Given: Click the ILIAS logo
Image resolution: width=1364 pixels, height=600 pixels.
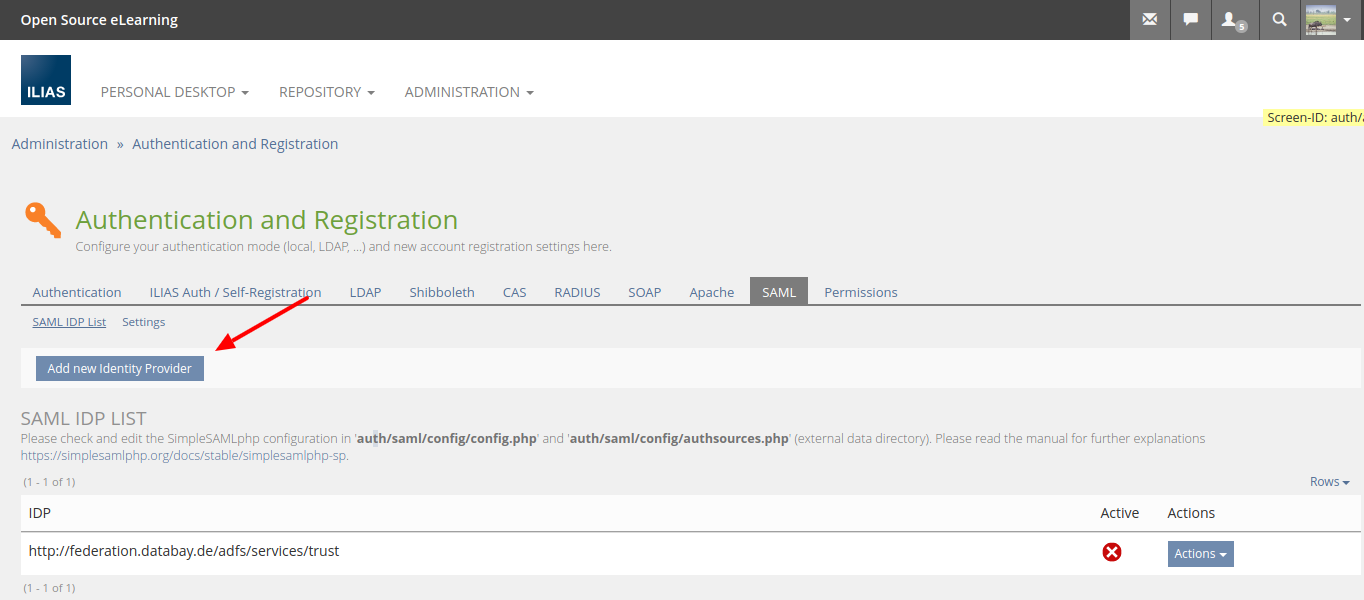Looking at the screenshot, I should 46,80.
